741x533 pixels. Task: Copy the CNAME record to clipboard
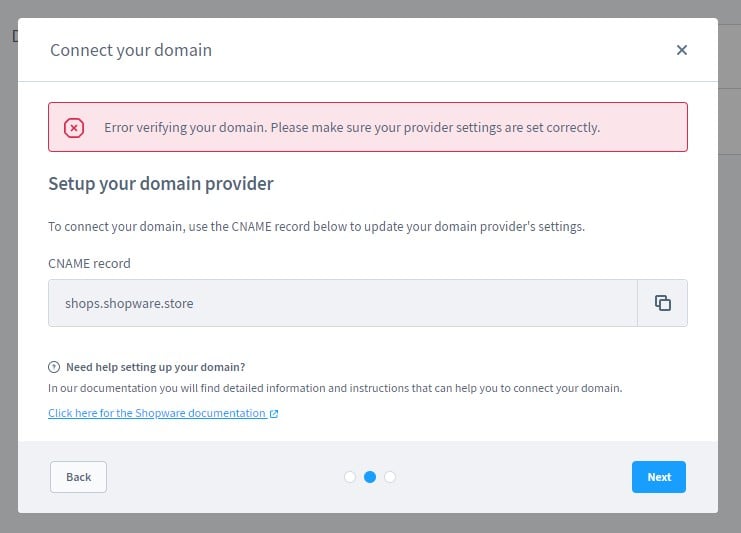coord(663,303)
